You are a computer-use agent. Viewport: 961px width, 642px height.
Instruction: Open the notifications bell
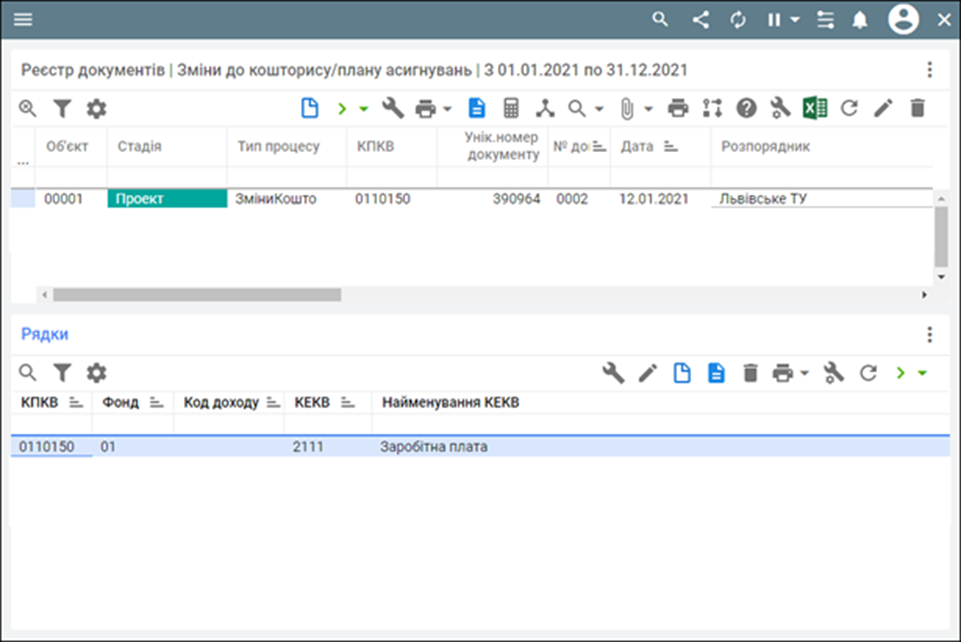pos(859,20)
